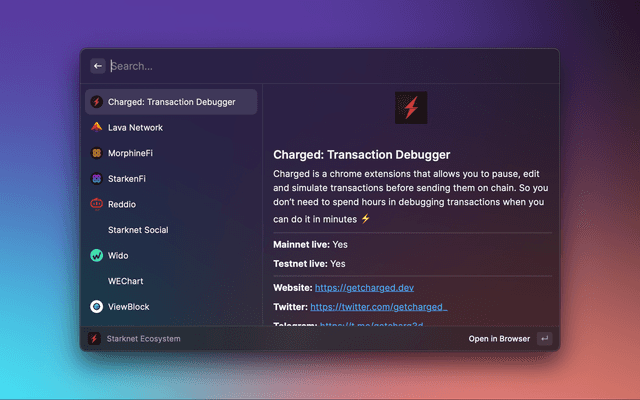Screen dimensions: 640x400
Task: Click the Lava Network flame icon
Action: 96,127
